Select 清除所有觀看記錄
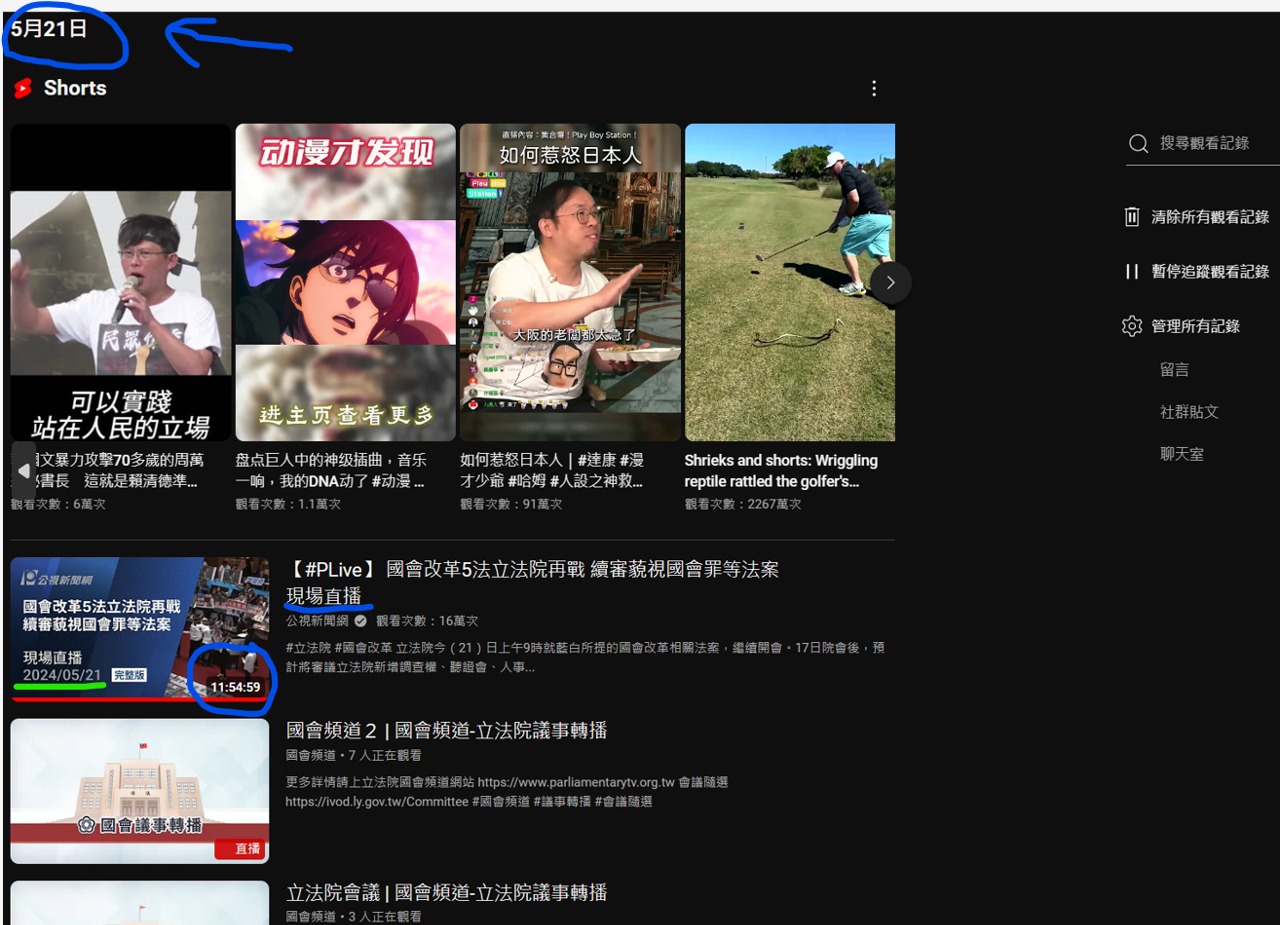The width and height of the screenshot is (1280, 925). [1210, 217]
